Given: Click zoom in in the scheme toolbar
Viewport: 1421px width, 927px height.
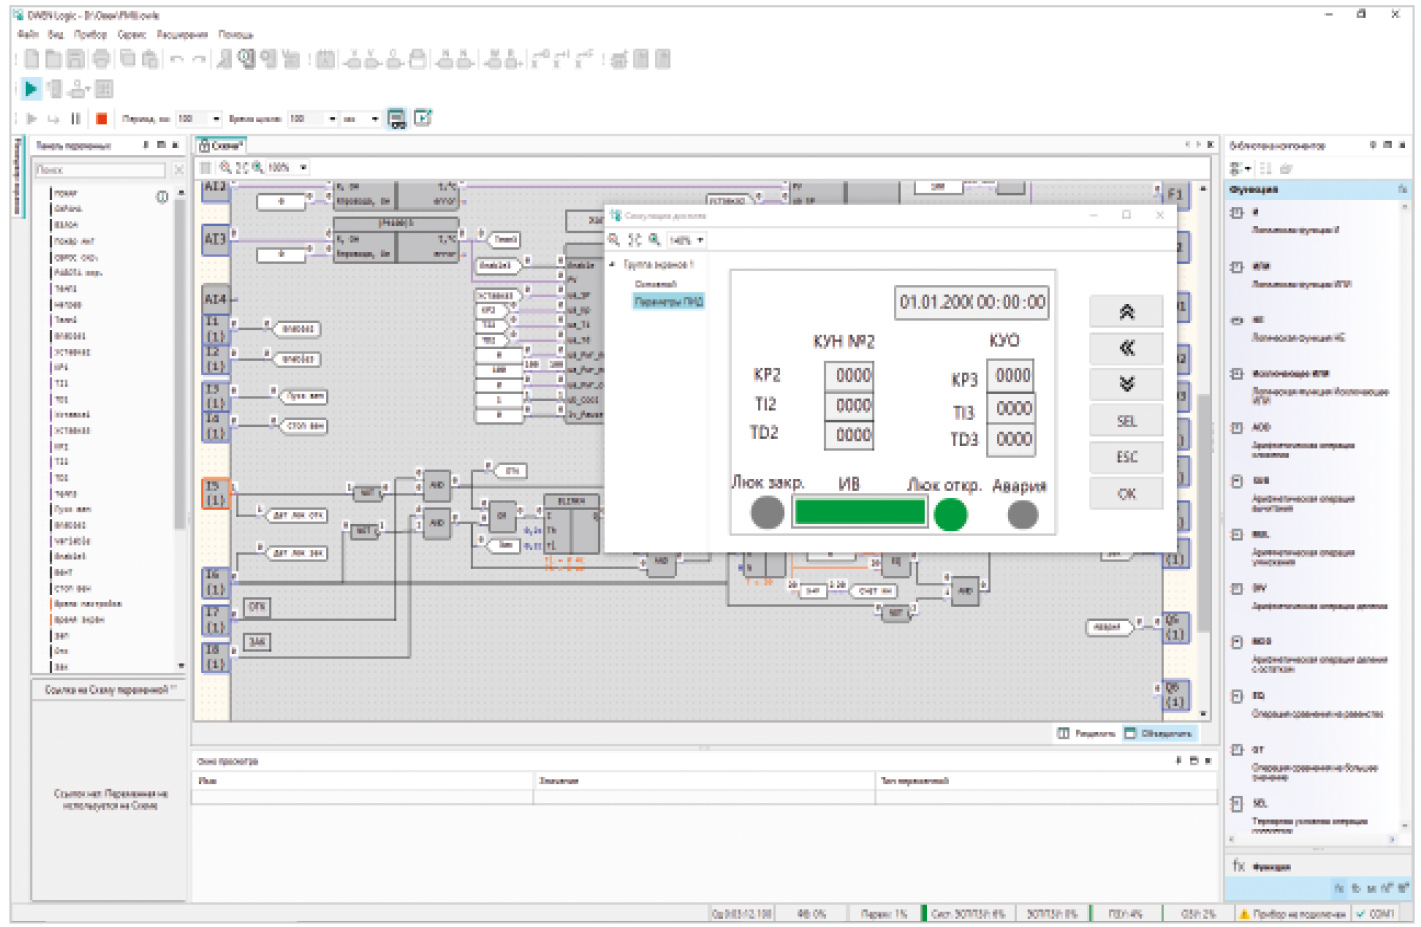Looking at the screenshot, I should pyautogui.click(x=258, y=168).
